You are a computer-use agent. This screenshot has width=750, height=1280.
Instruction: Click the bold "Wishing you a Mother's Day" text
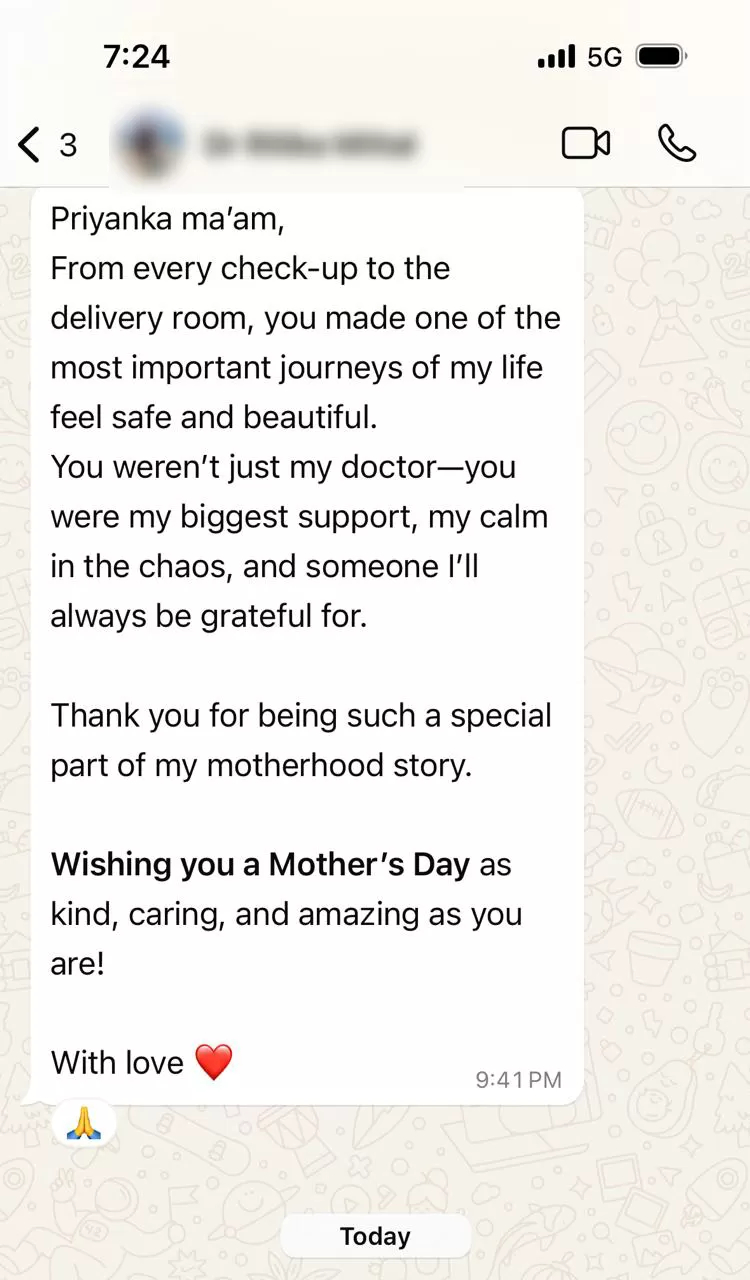click(260, 865)
